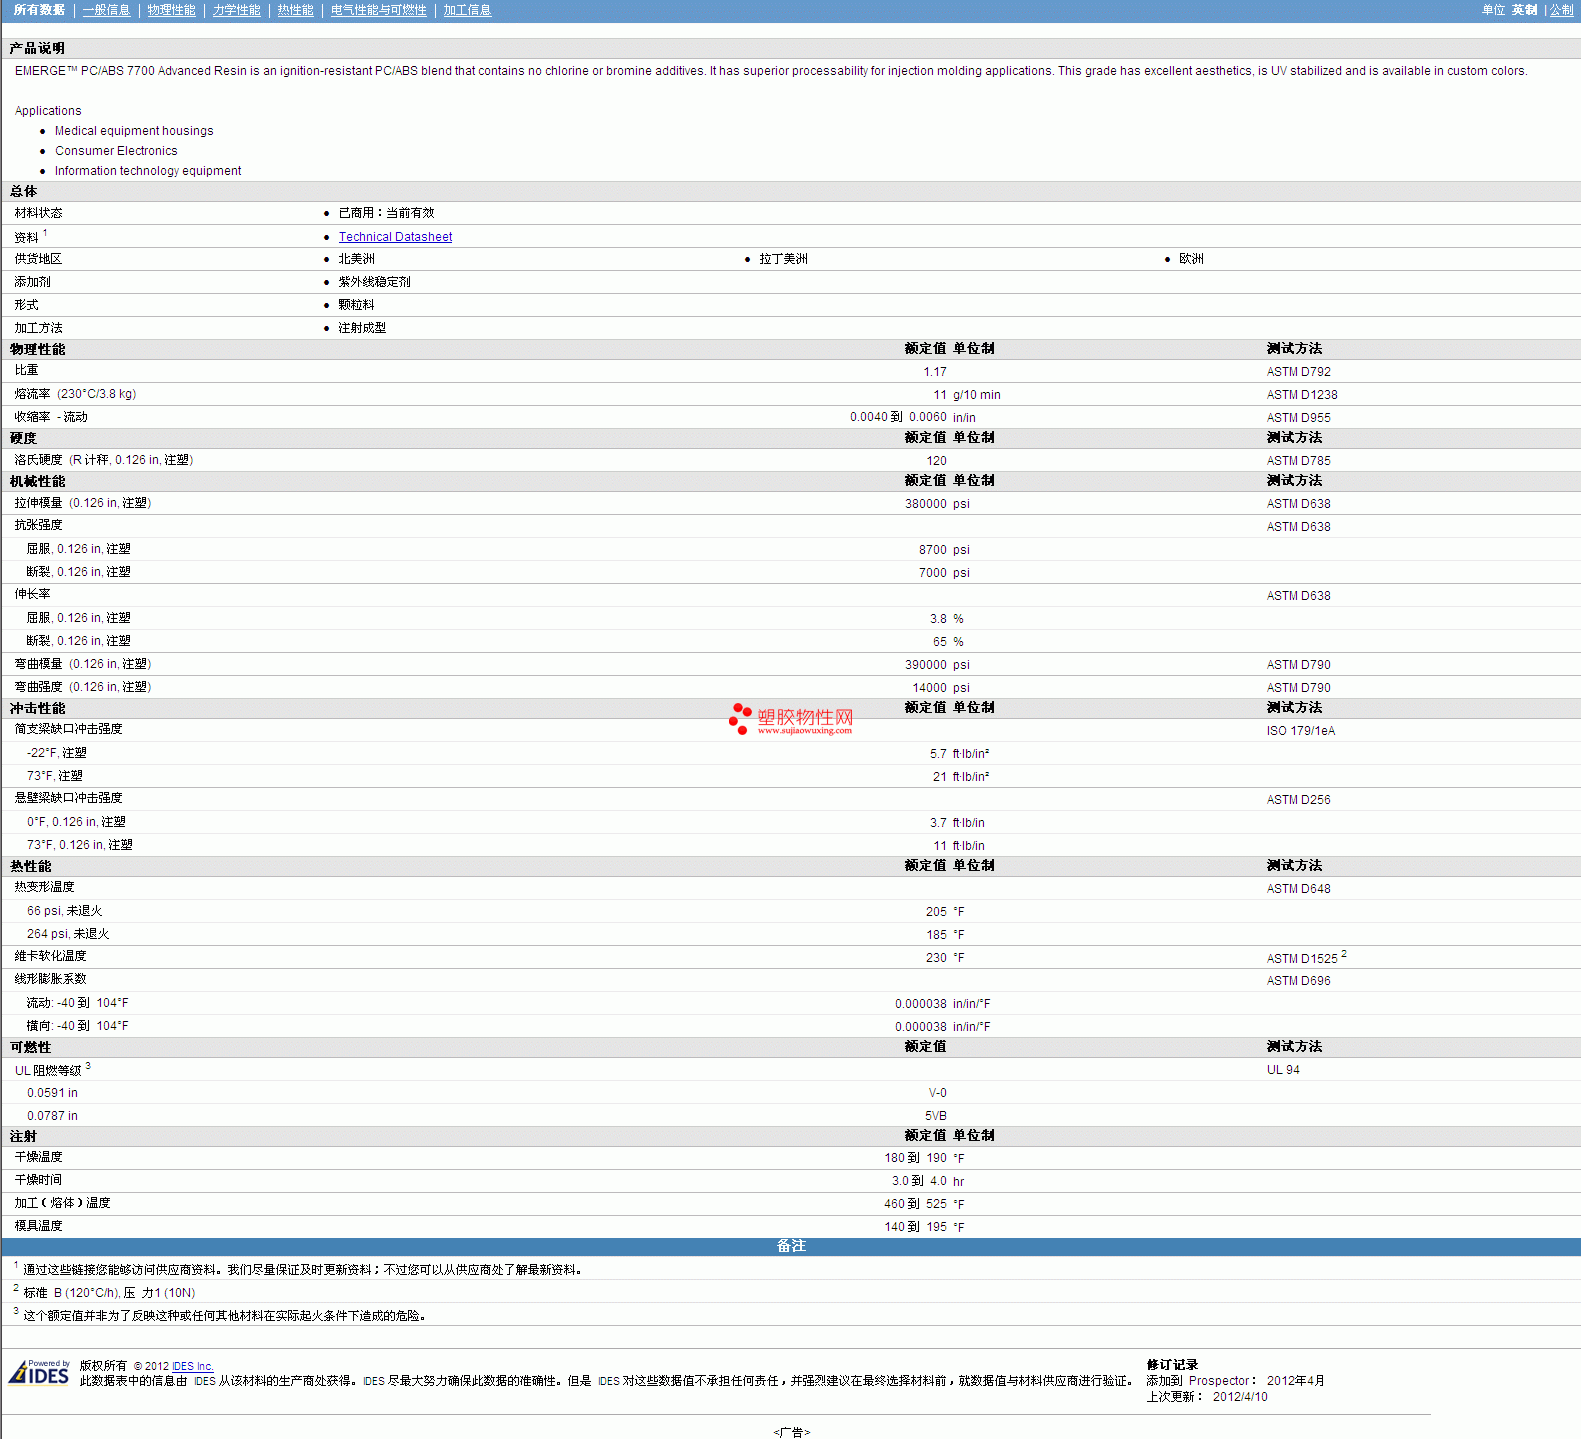Click the Prospector text in revision record
1581x1439 pixels.
tap(1219, 1381)
